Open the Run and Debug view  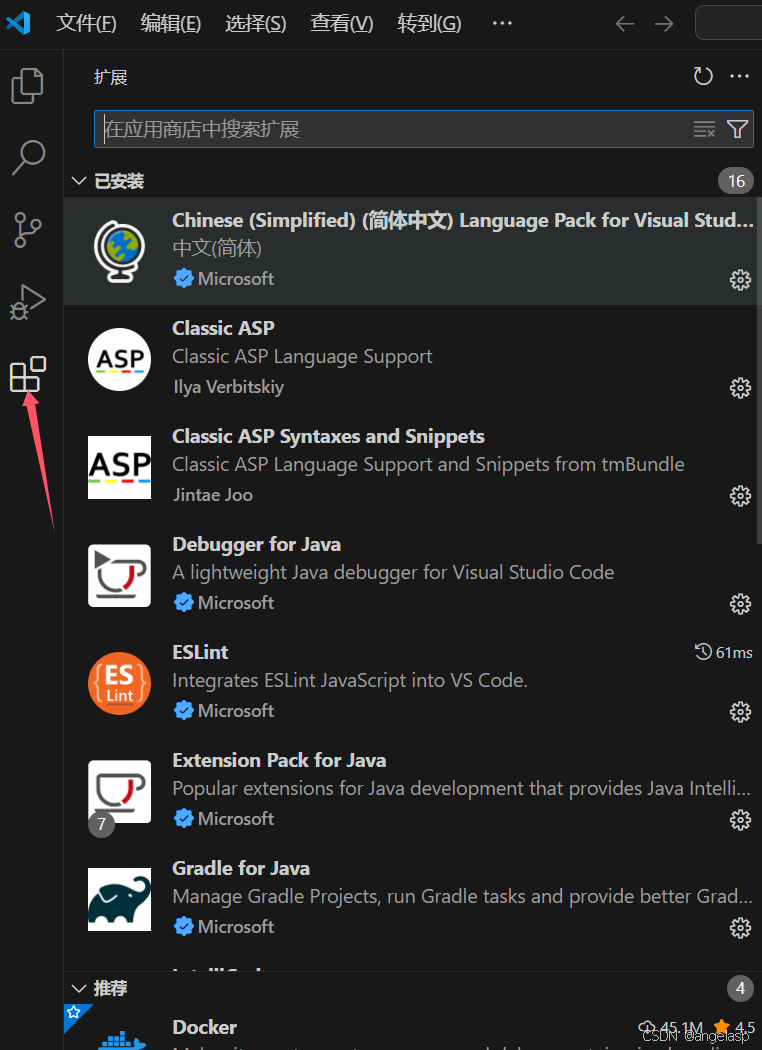[x=27, y=302]
